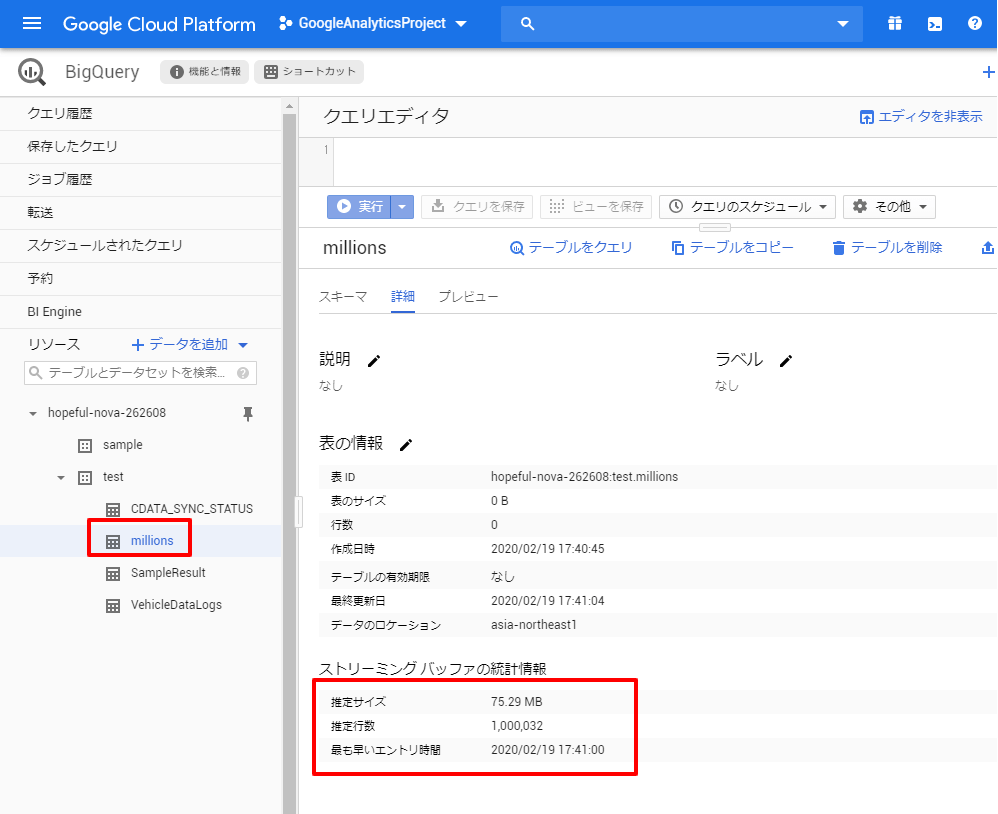
Task: Open the help question mark icon
Action: click(974, 24)
